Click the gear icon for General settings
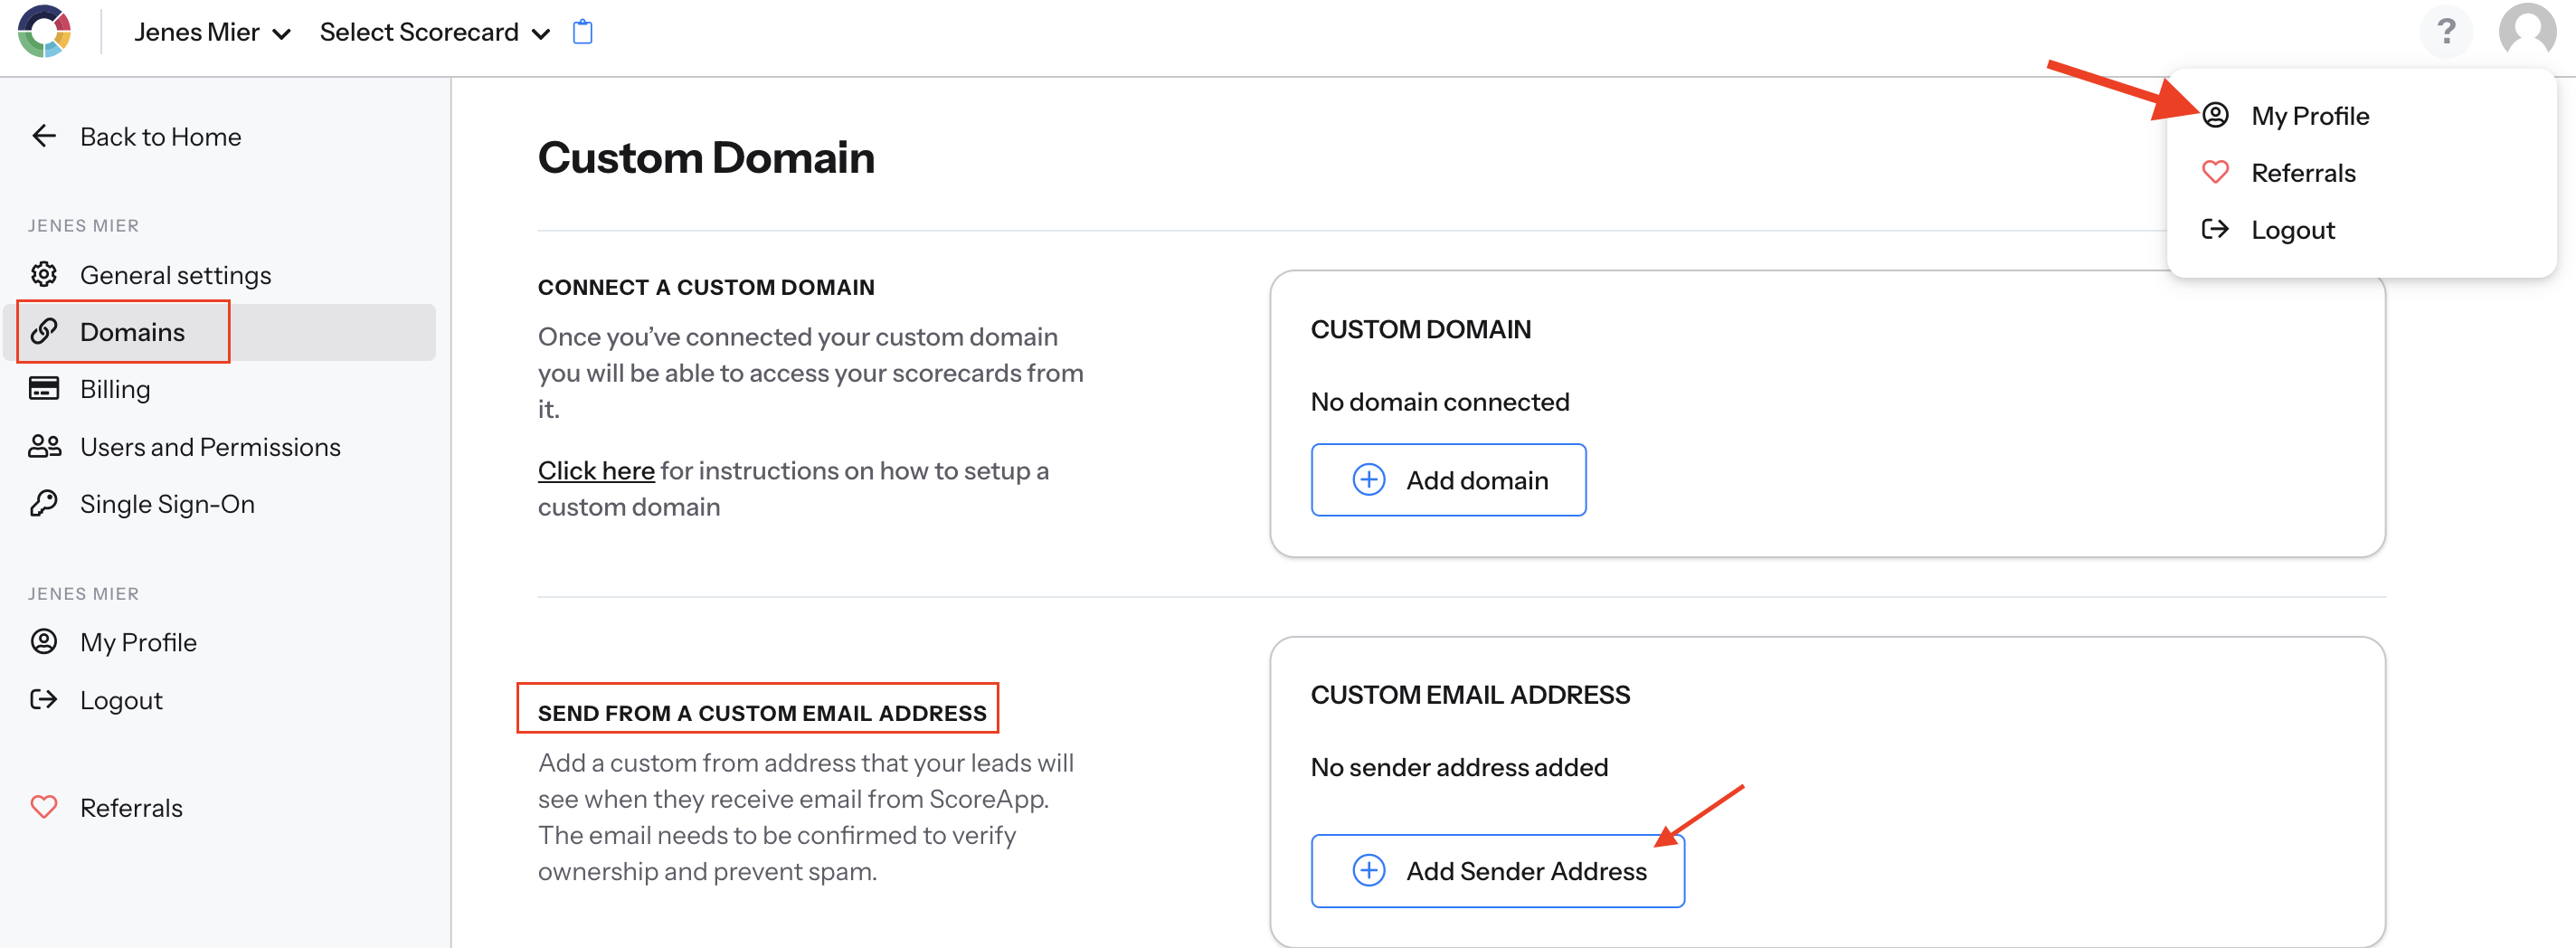 [x=44, y=274]
